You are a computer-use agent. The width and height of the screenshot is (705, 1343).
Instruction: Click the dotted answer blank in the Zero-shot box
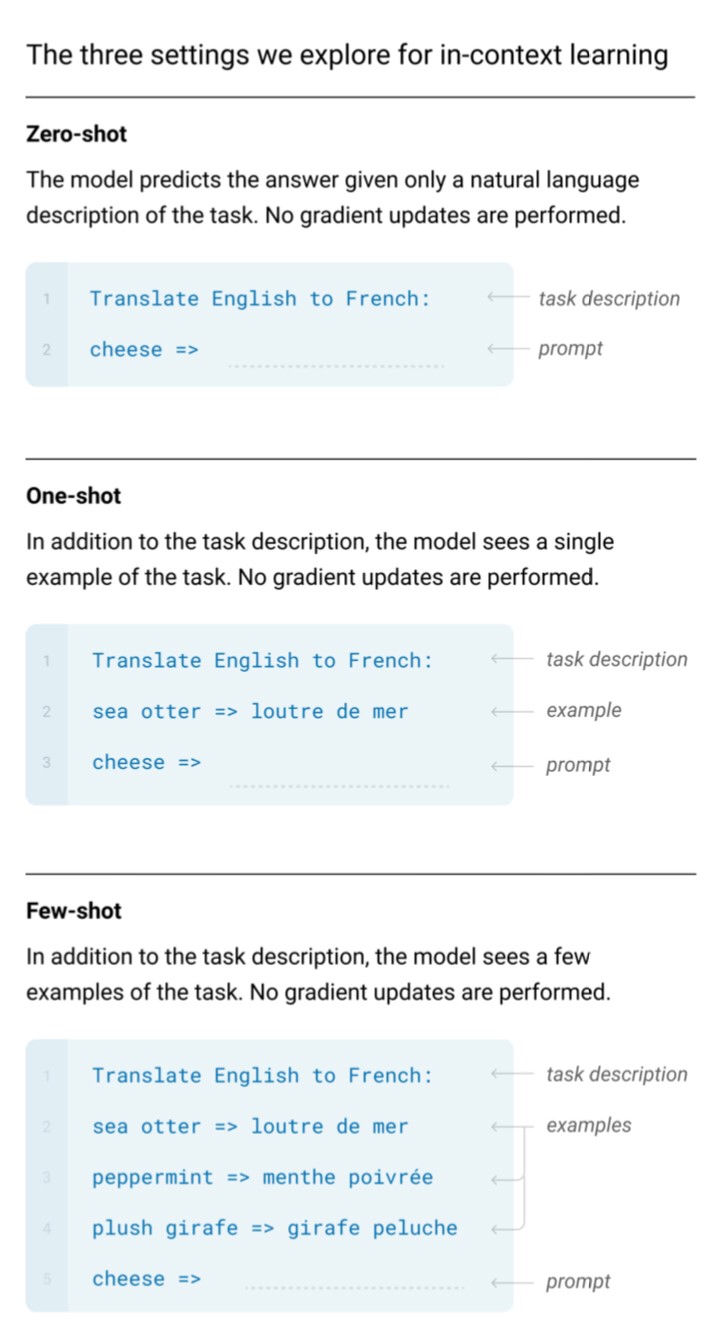(x=335, y=364)
